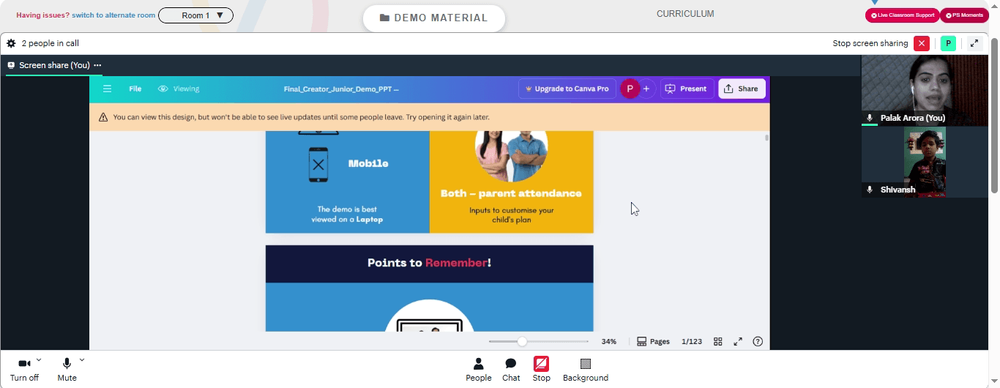This screenshot has height=388, width=1000.
Task: Click Both – parent attendance text
Action: (x=511, y=193)
